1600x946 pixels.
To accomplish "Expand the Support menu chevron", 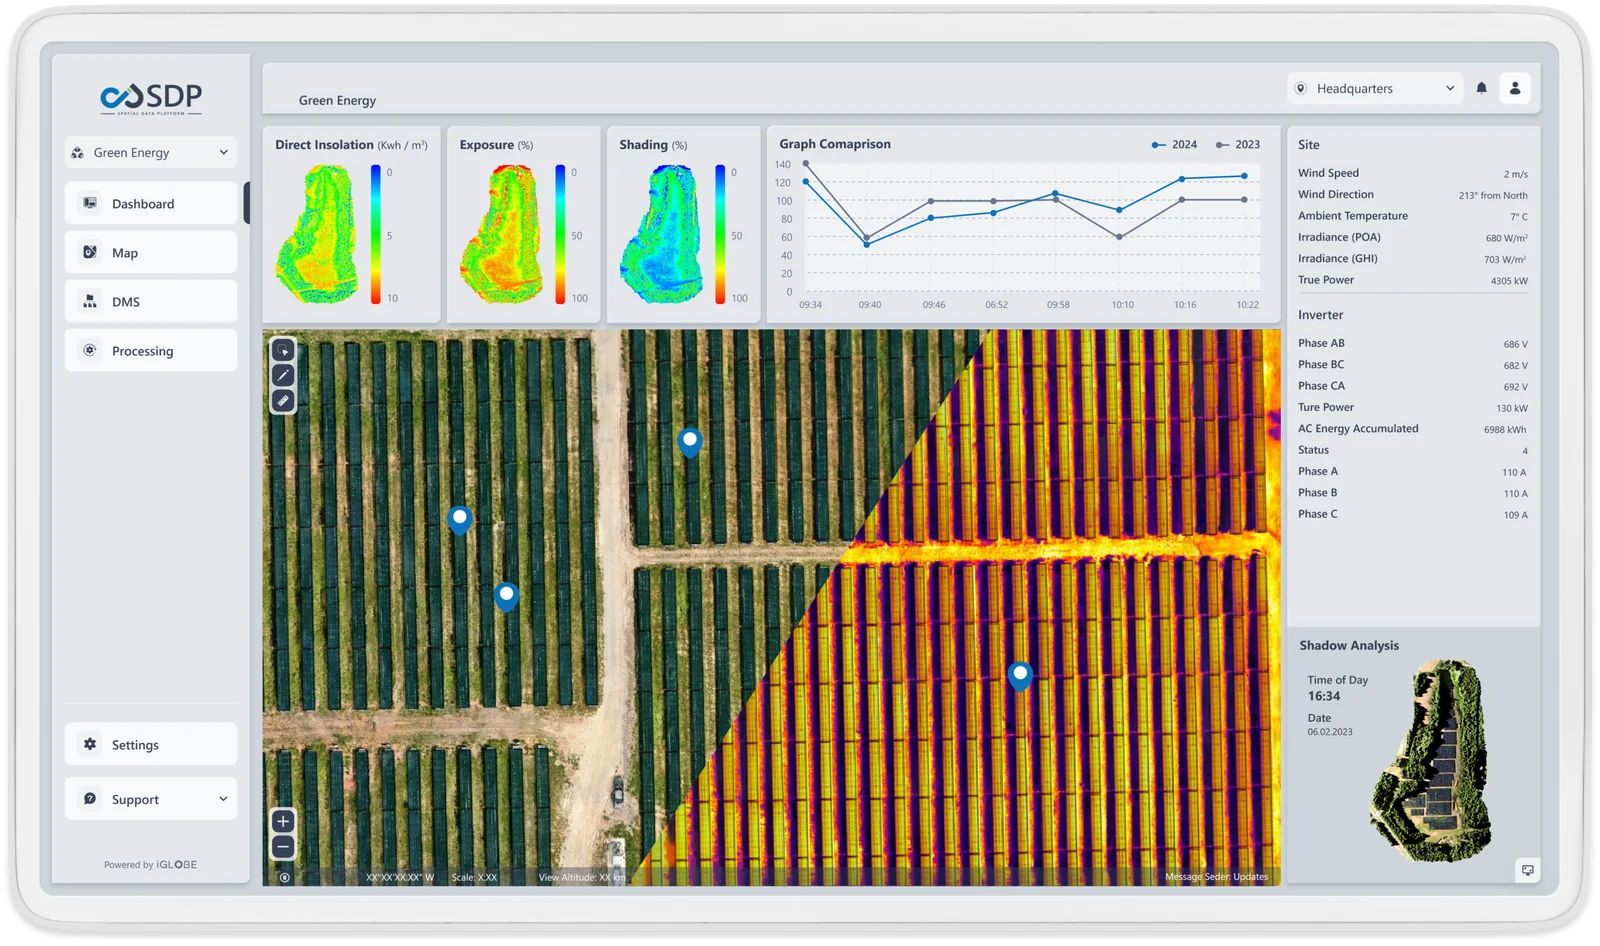I will pyautogui.click(x=223, y=799).
